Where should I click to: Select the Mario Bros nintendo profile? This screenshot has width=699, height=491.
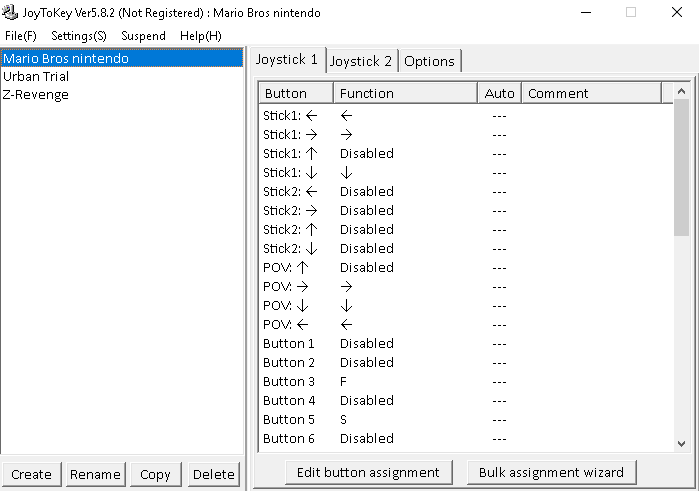pyautogui.click(x=122, y=58)
